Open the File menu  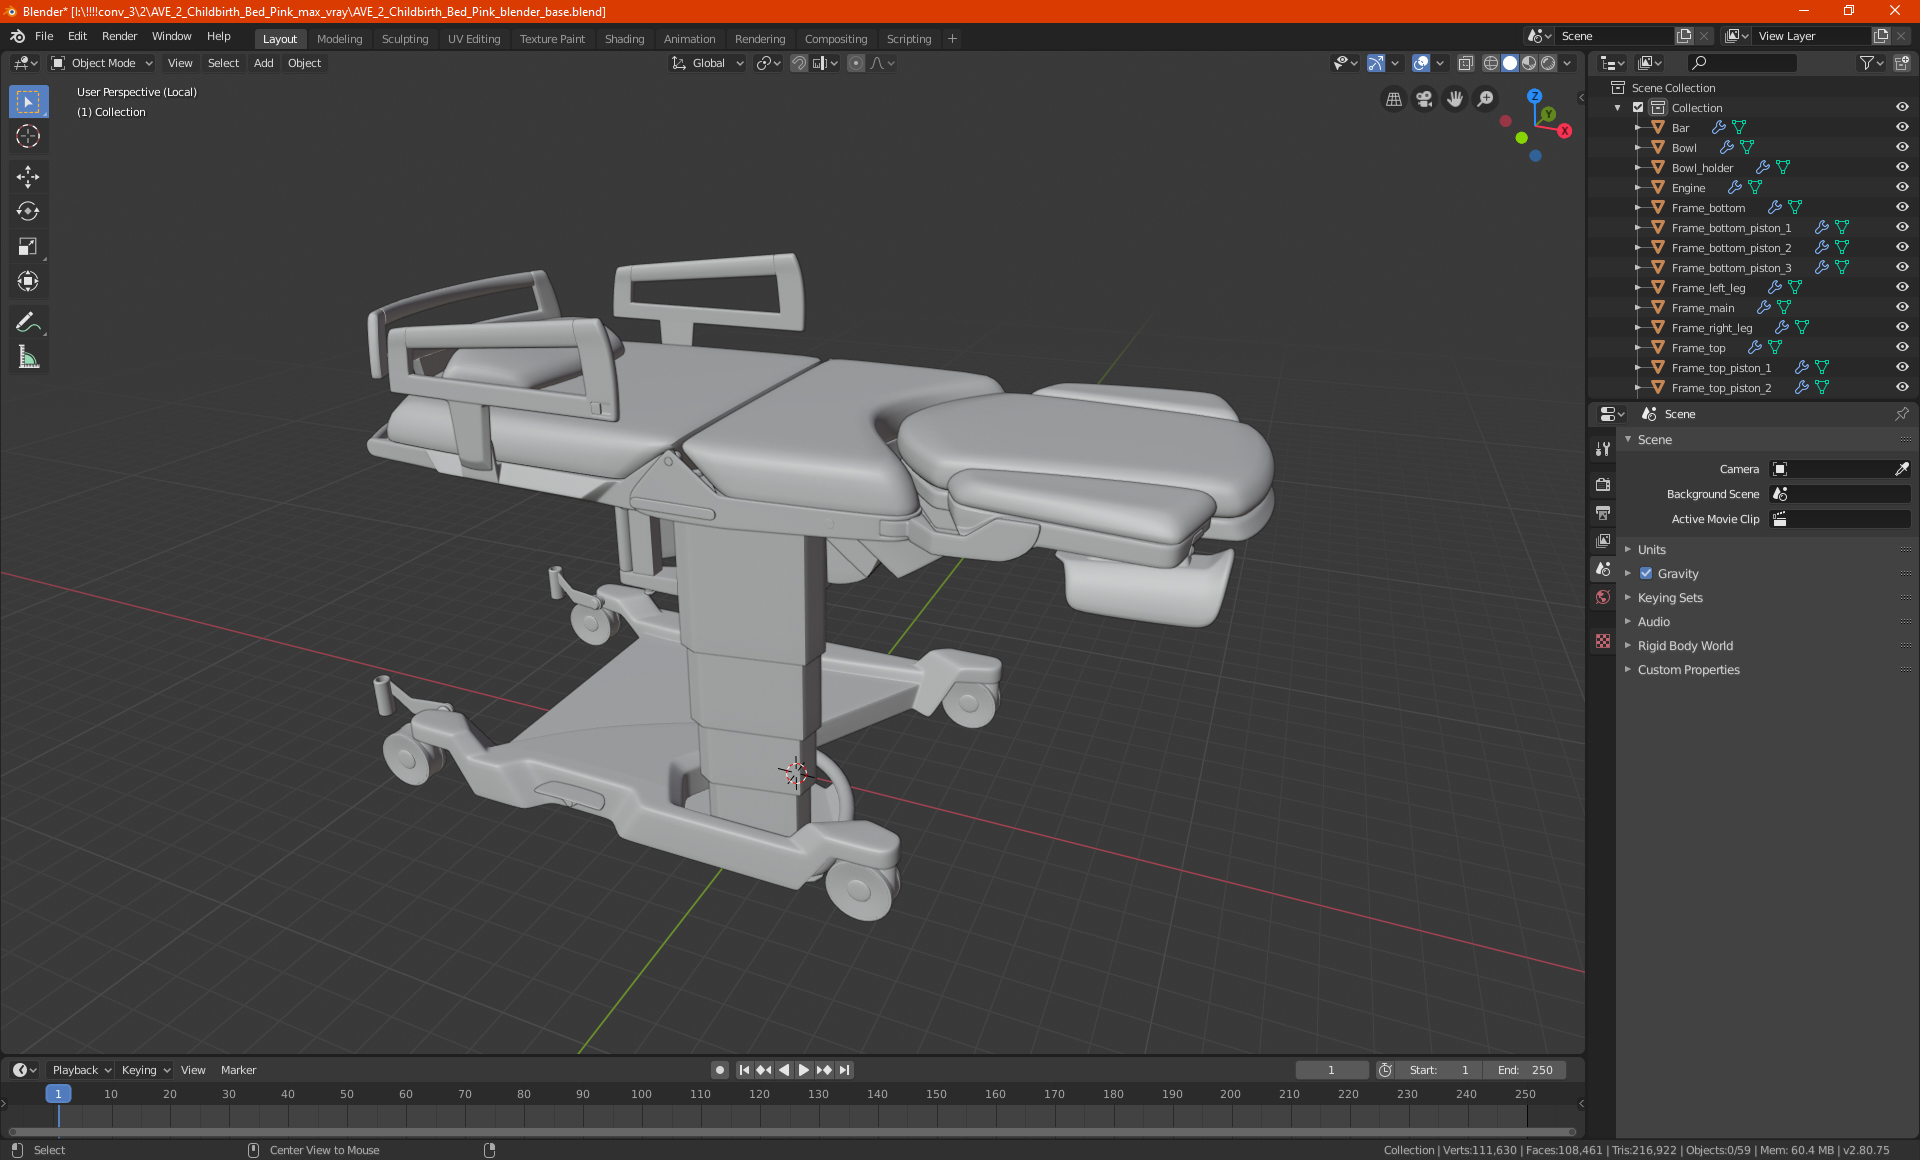tap(44, 36)
